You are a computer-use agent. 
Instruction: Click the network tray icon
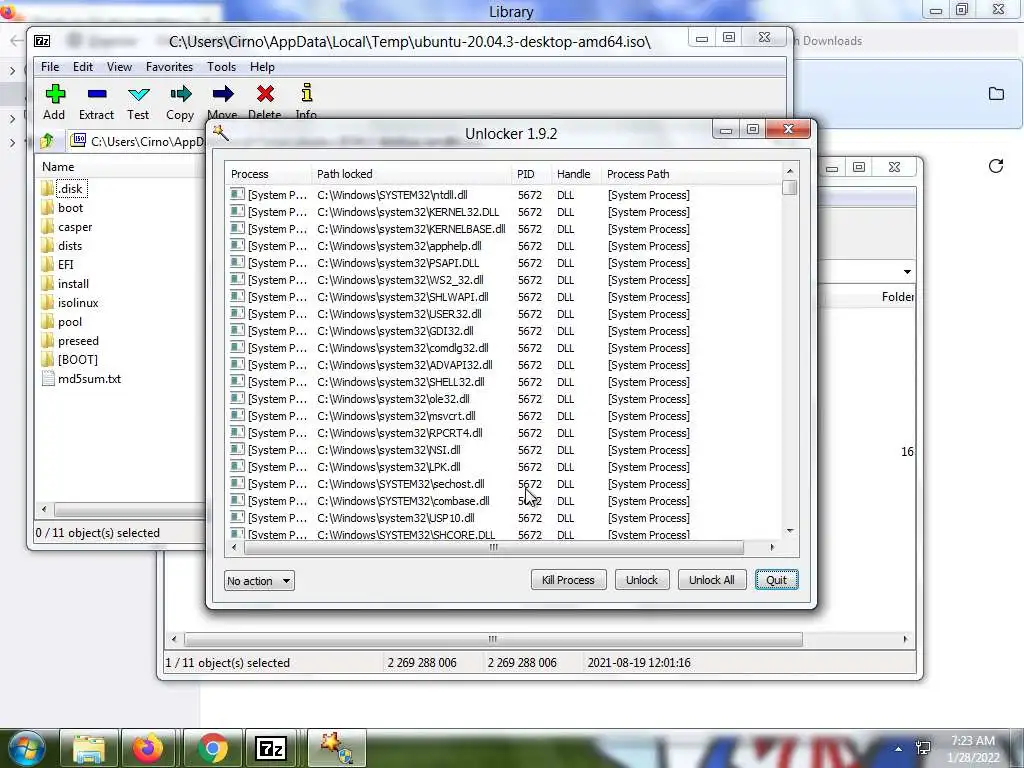pyautogui.click(x=923, y=748)
